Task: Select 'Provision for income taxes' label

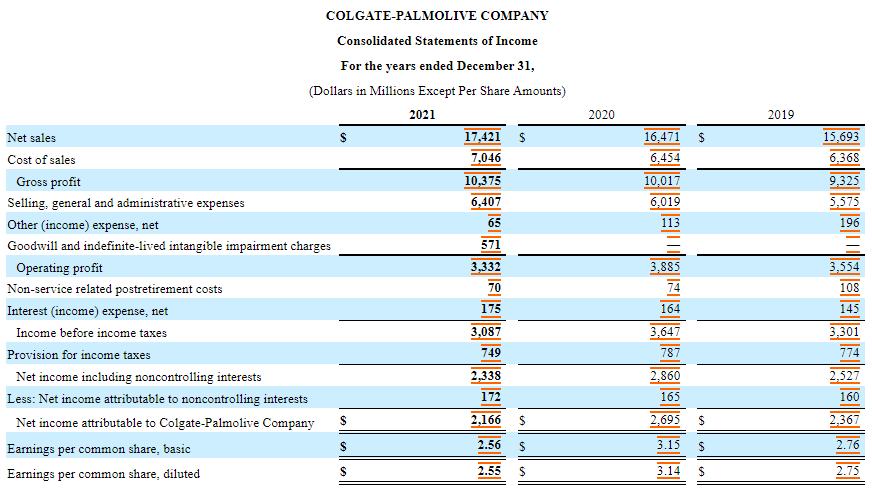Action: 78,355
